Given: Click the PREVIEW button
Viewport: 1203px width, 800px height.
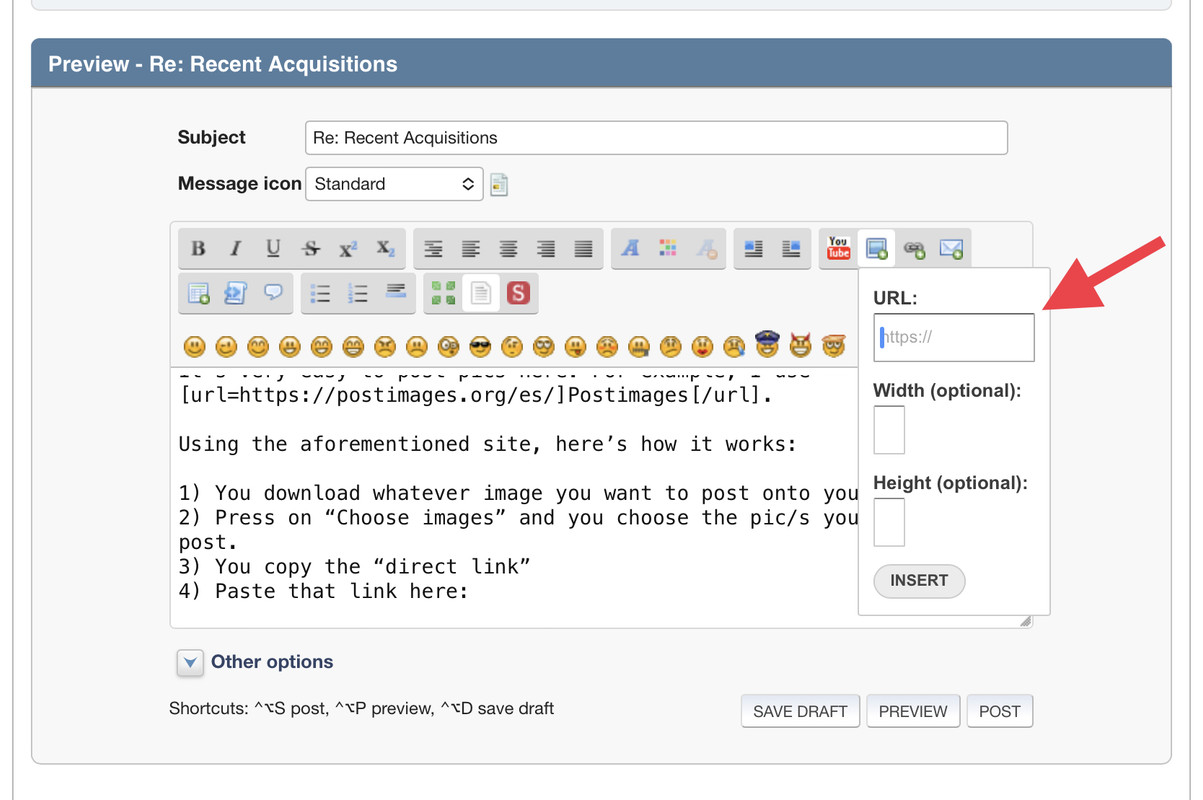Looking at the screenshot, I should click(x=913, y=711).
